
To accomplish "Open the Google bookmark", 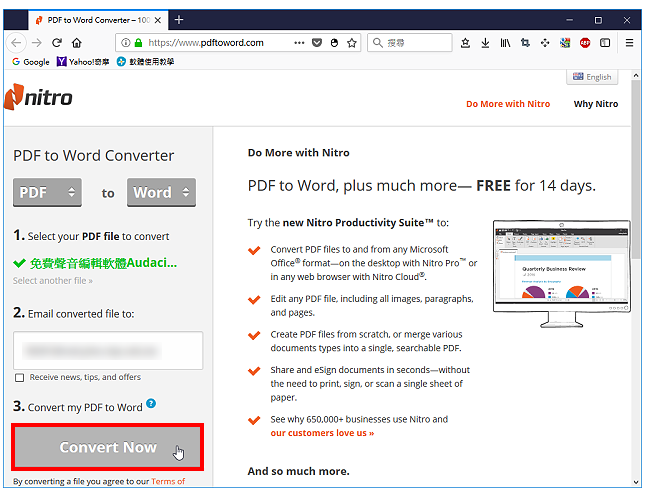I will (31, 62).
